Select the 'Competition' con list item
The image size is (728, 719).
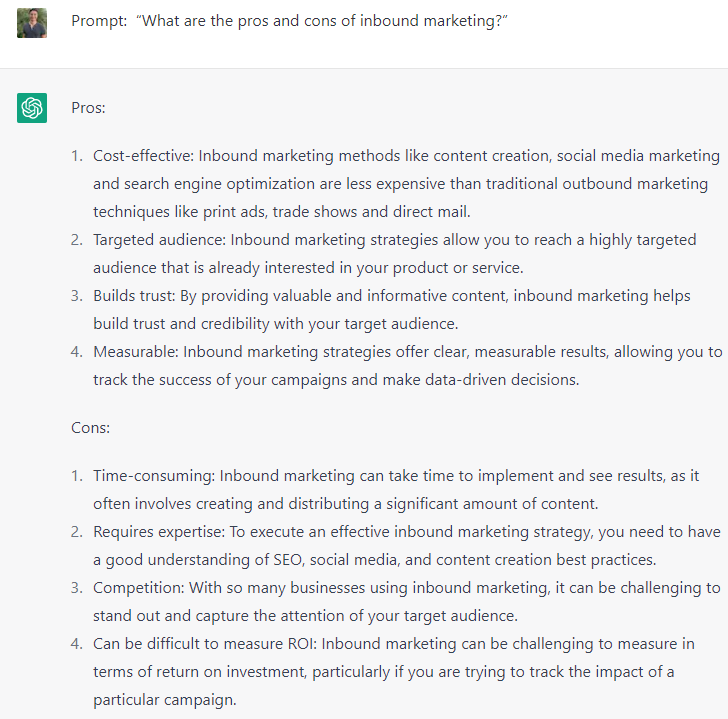[x=396, y=602]
